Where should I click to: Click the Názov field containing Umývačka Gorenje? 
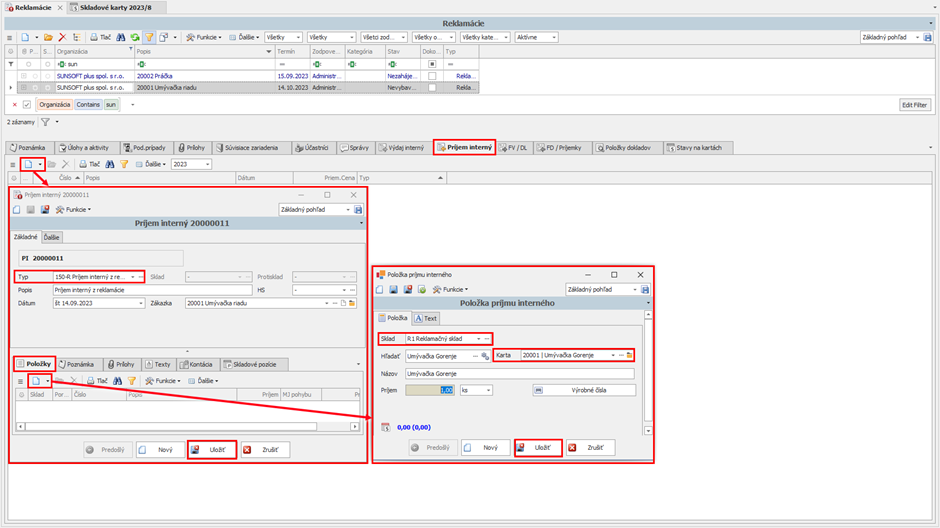click(519, 373)
